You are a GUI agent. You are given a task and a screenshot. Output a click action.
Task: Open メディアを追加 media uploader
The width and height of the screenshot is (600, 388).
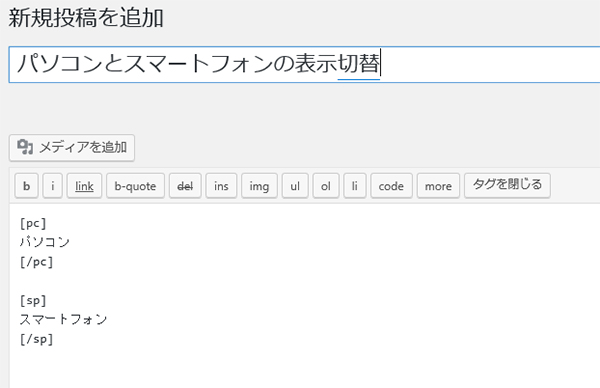(72, 148)
